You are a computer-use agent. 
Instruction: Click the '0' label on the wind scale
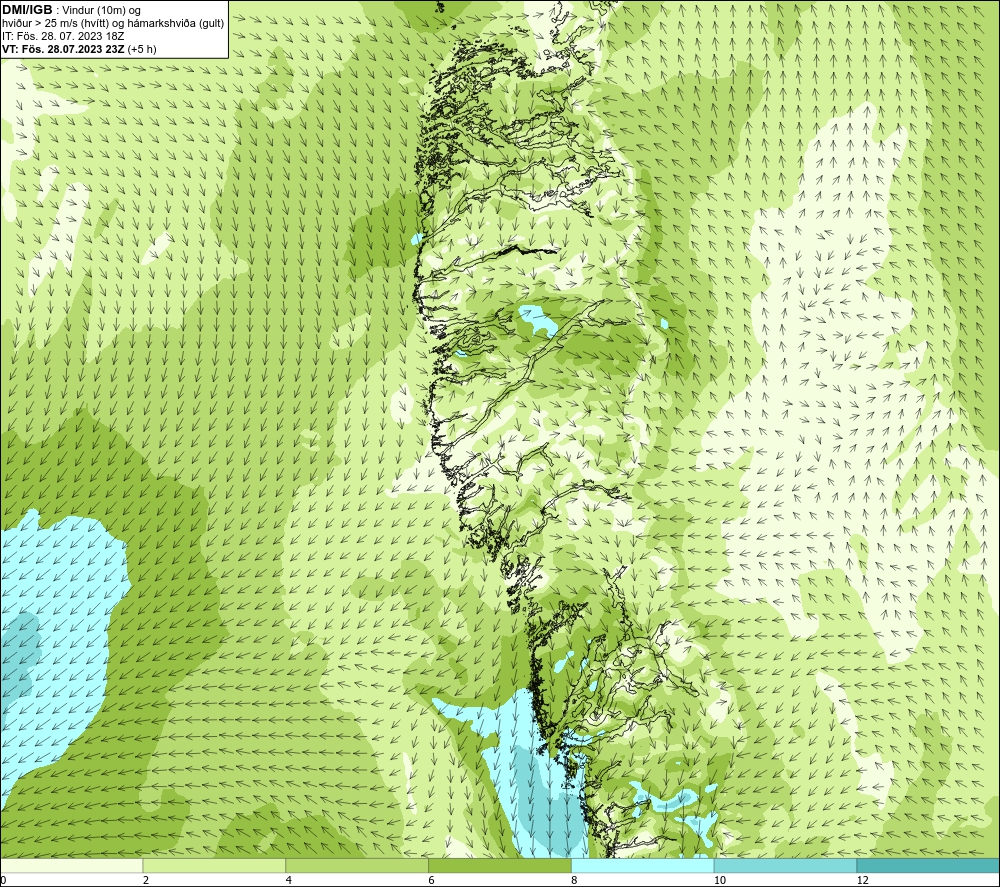(x=3, y=880)
